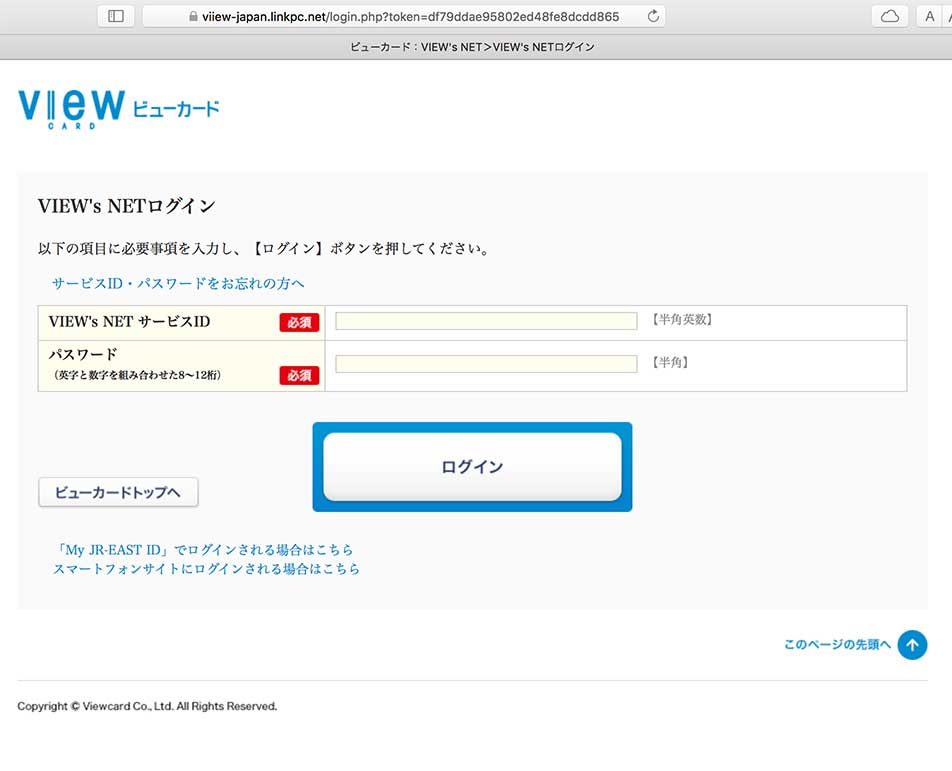This screenshot has width=952, height=771.
Task: Click the big ログイン button
Action: point(472,466)
